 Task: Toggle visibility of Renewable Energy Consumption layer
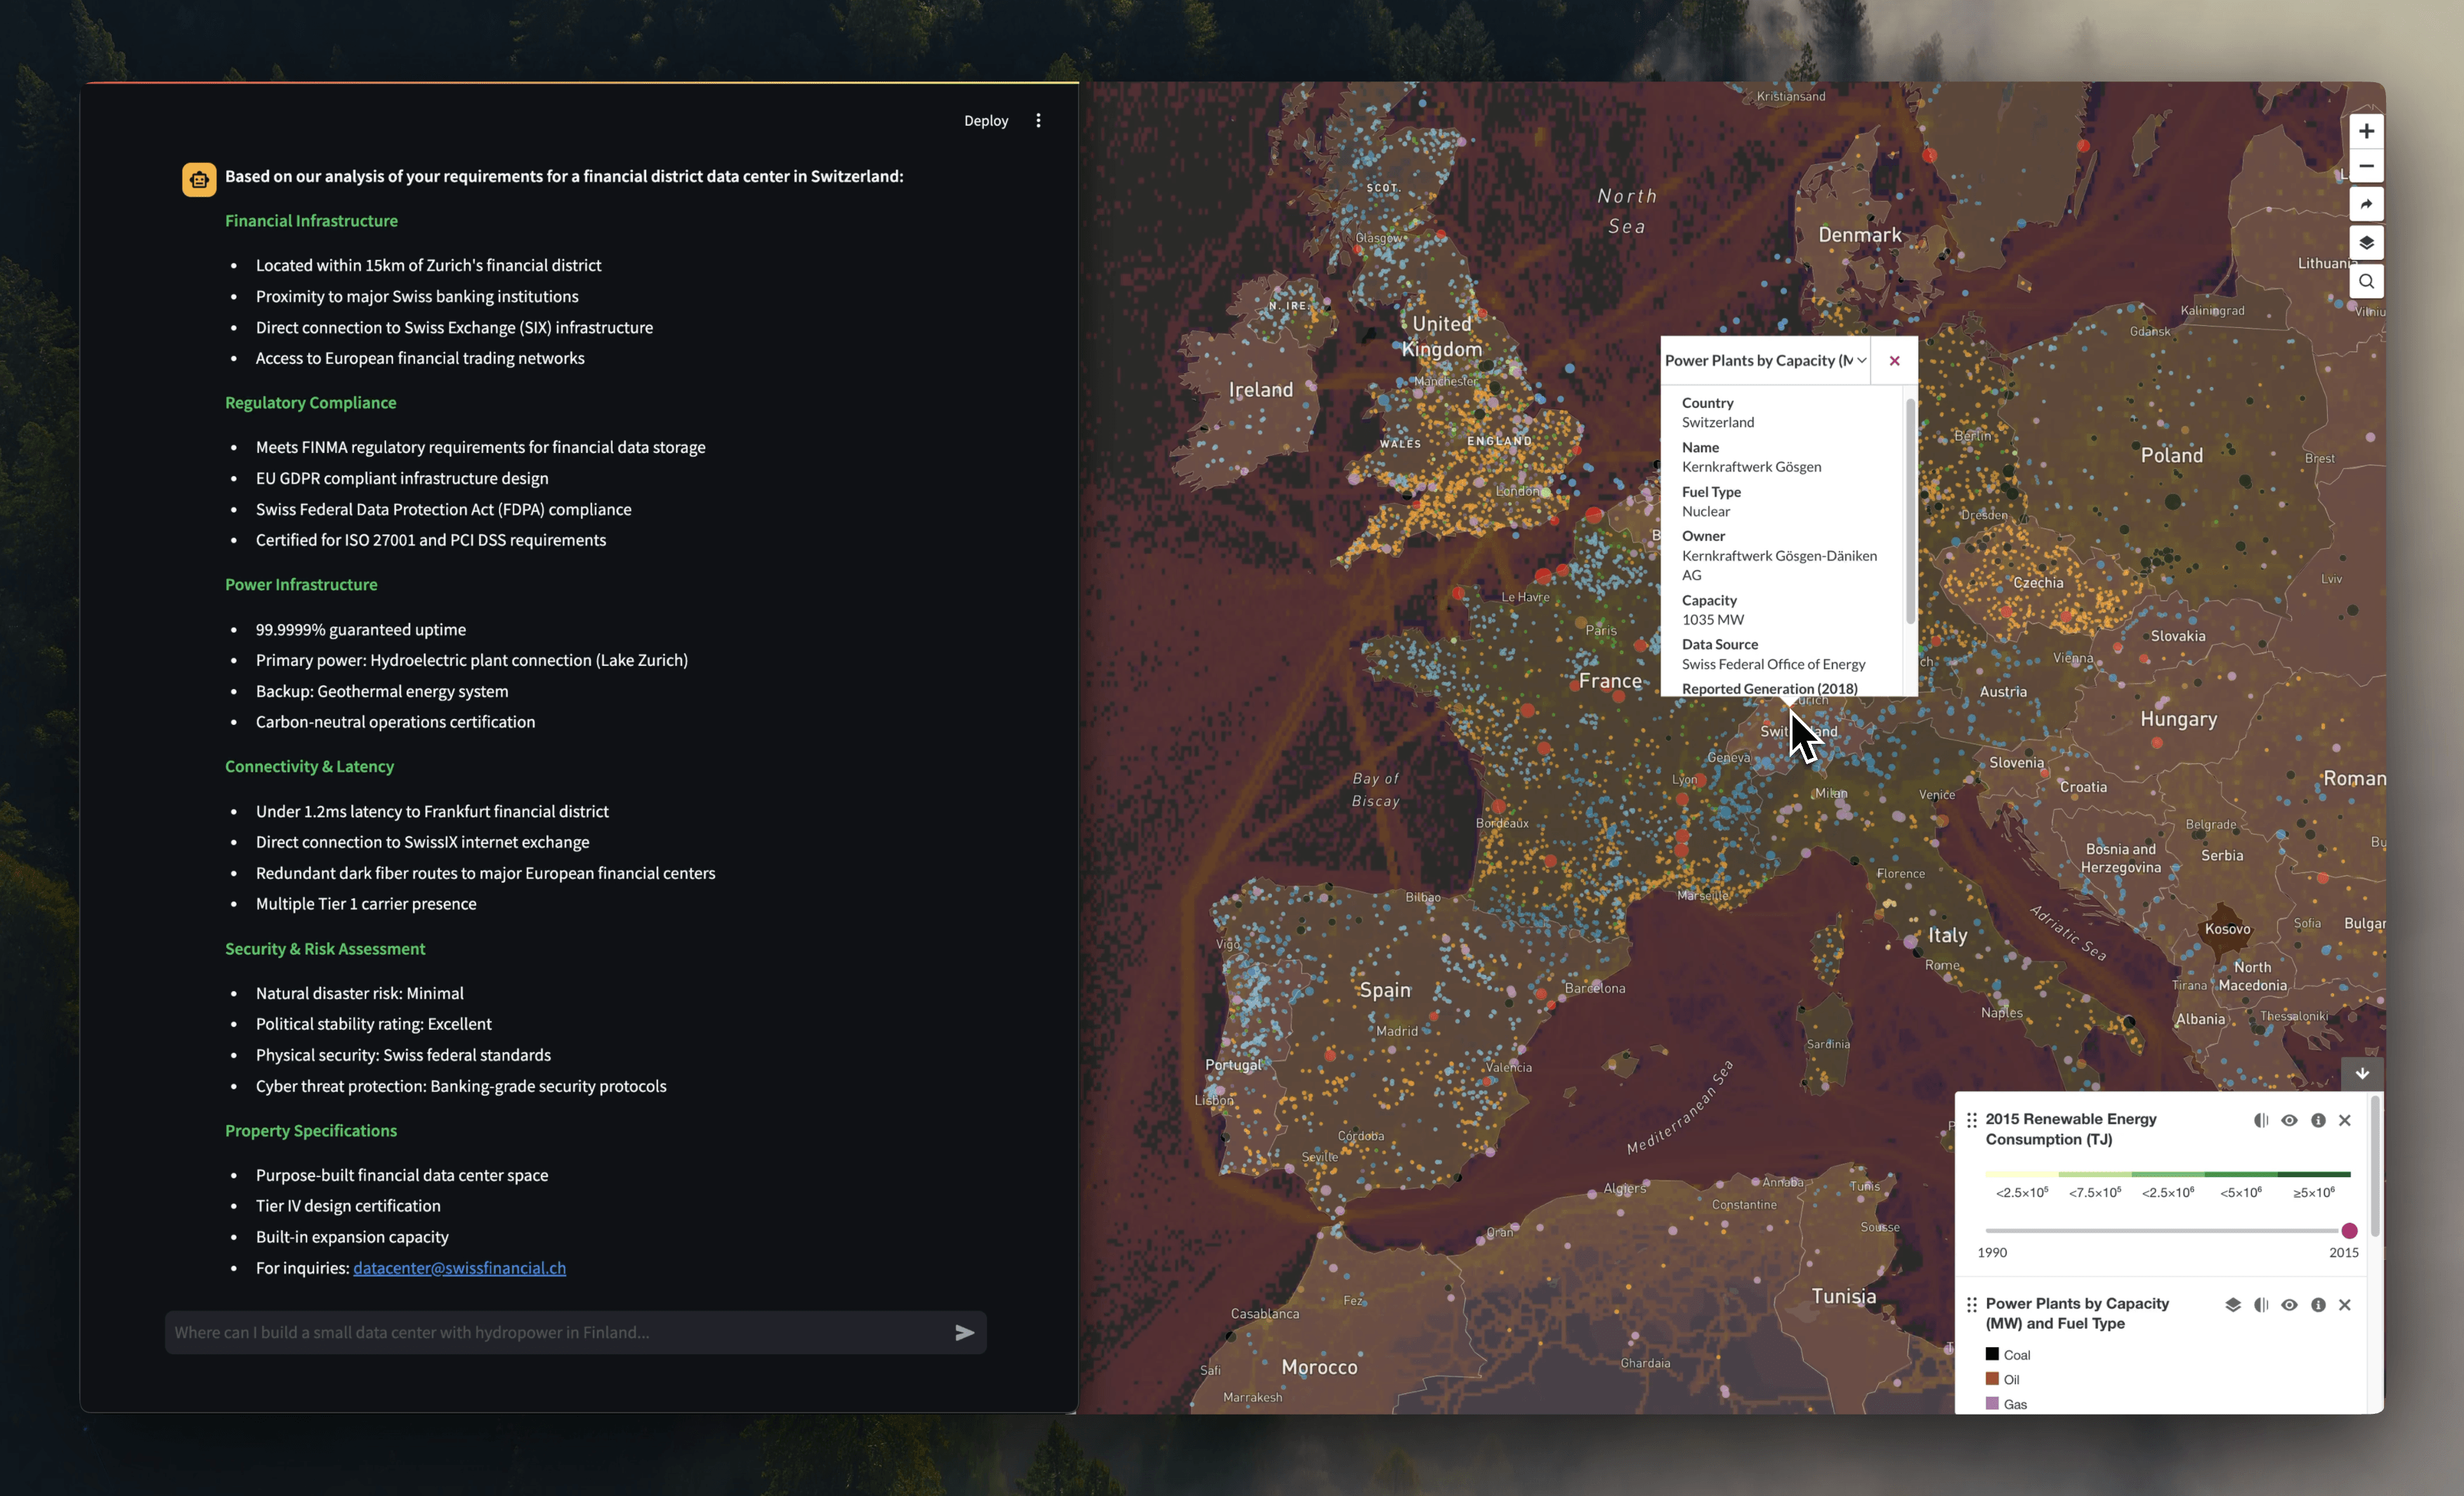(2289, 1120)
